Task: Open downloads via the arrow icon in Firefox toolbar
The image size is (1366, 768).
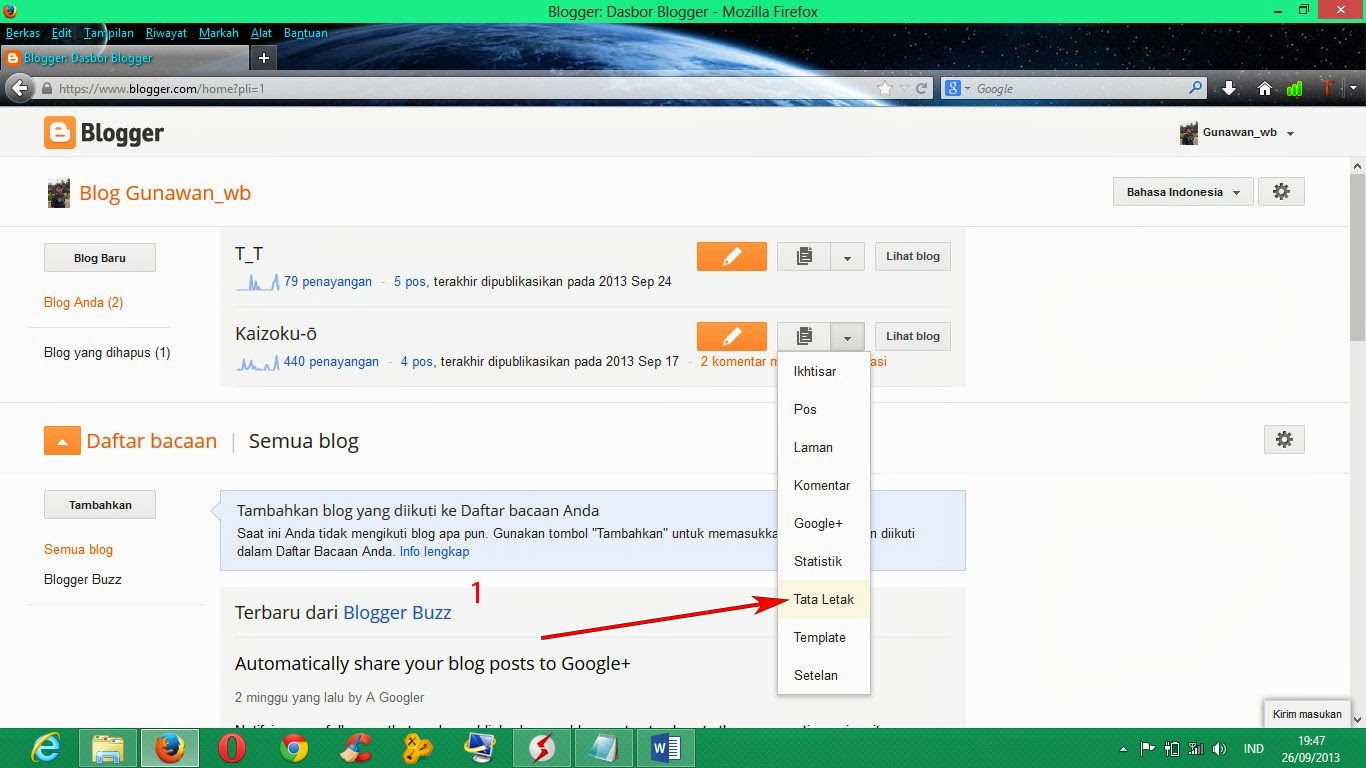Action: pyautogui.click(x=1229, y=88)
